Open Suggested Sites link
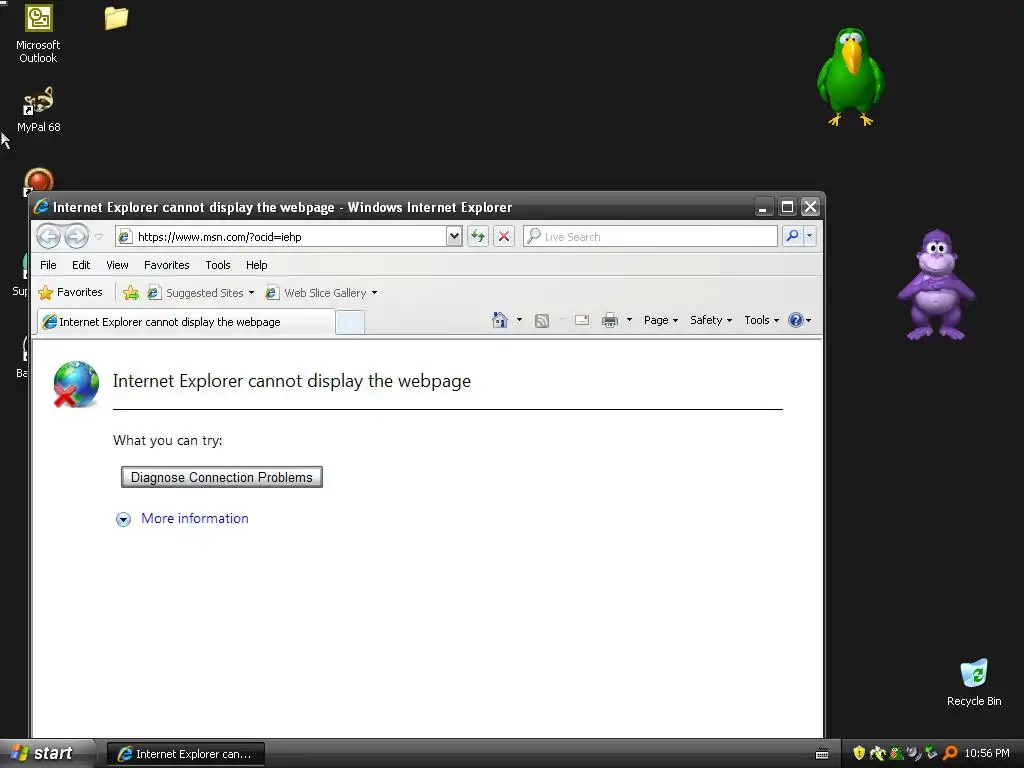Image resolution: width=1024 pixels, height=768 pixels. click(x=195, y=293)
